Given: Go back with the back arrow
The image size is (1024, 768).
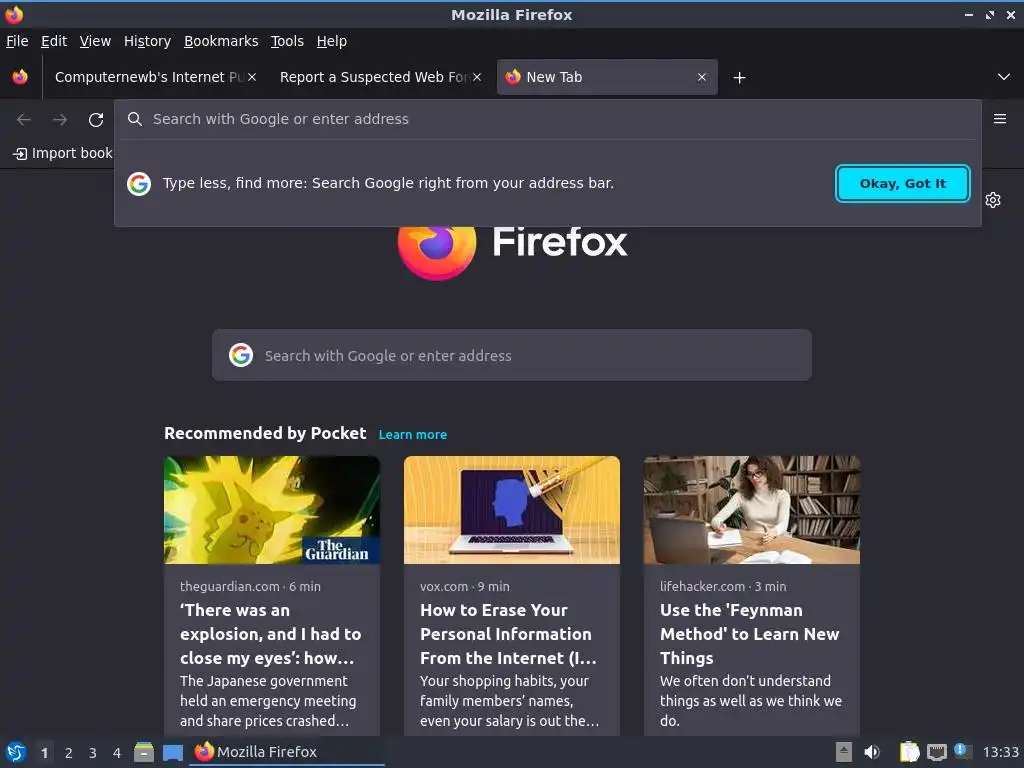Looking at the screenshot, I should (x=24, y=120).
